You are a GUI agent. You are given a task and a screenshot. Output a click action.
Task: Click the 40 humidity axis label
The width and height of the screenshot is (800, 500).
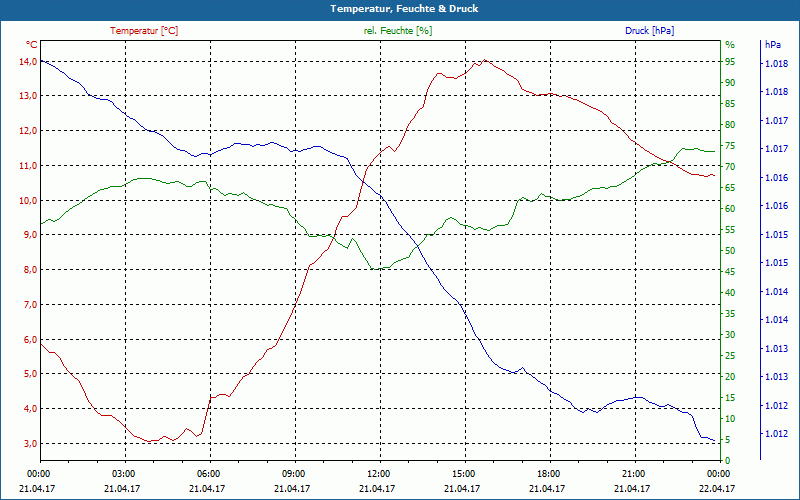pos(730,293)
